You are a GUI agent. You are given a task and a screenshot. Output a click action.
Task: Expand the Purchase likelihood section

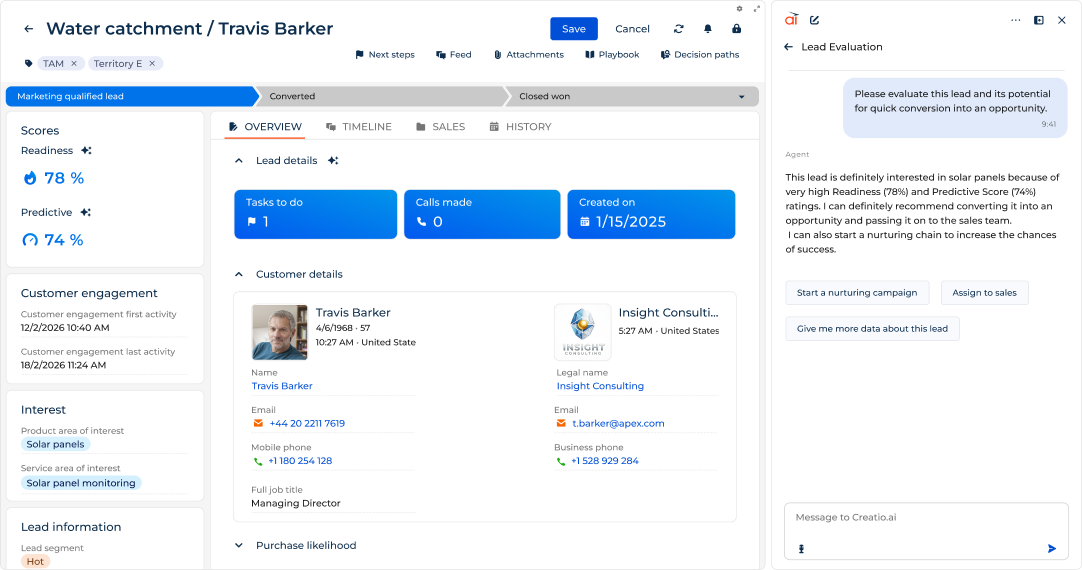tap(238, 546)
